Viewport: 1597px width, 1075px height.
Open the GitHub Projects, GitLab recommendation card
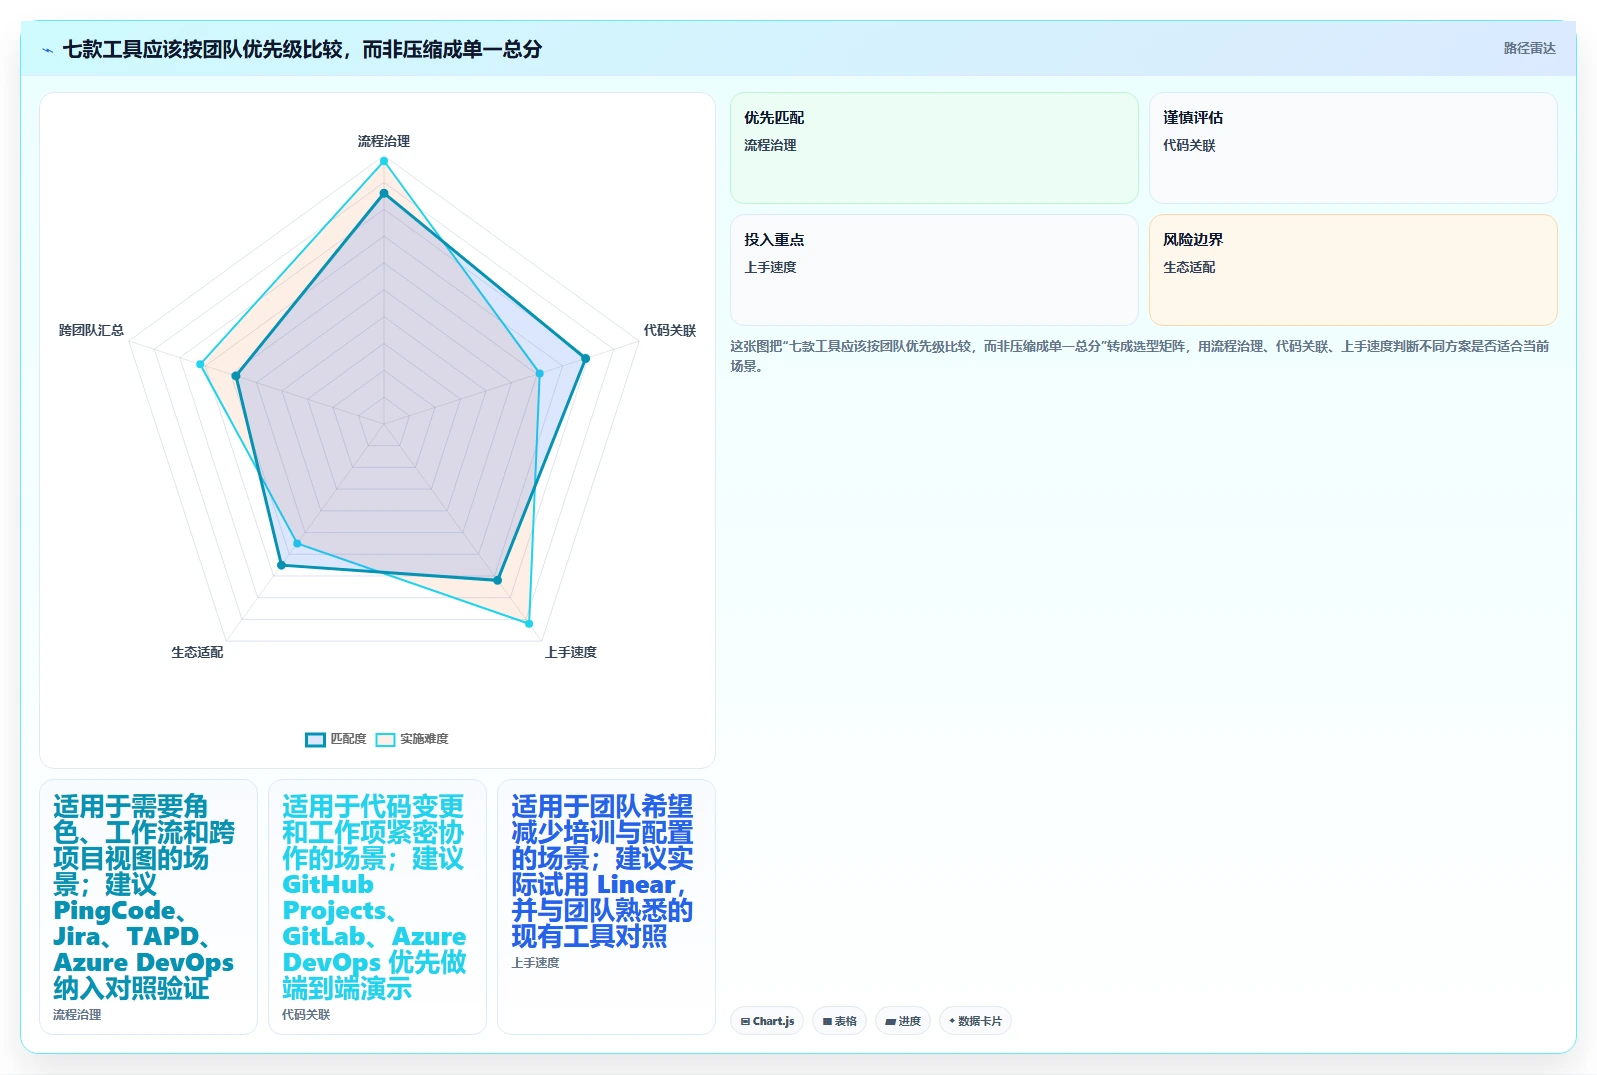pyautogui.click(x=377, y=907)
